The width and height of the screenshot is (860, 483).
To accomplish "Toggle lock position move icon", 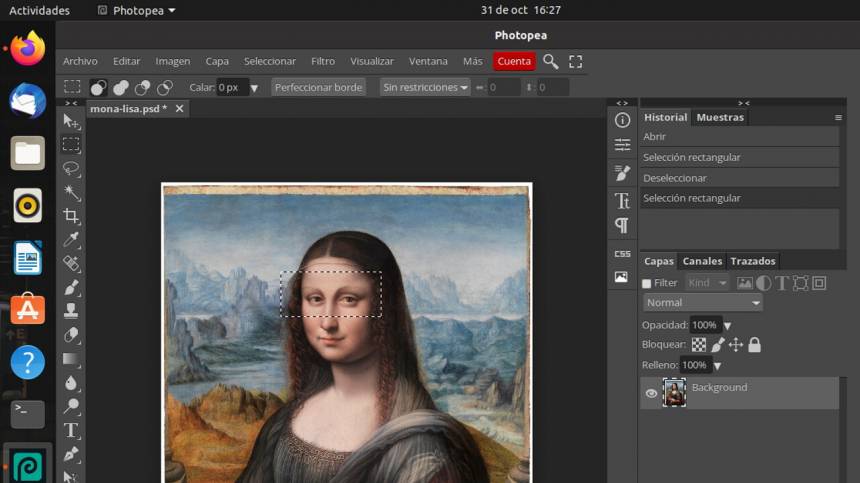I will click(x=735, y=345).
